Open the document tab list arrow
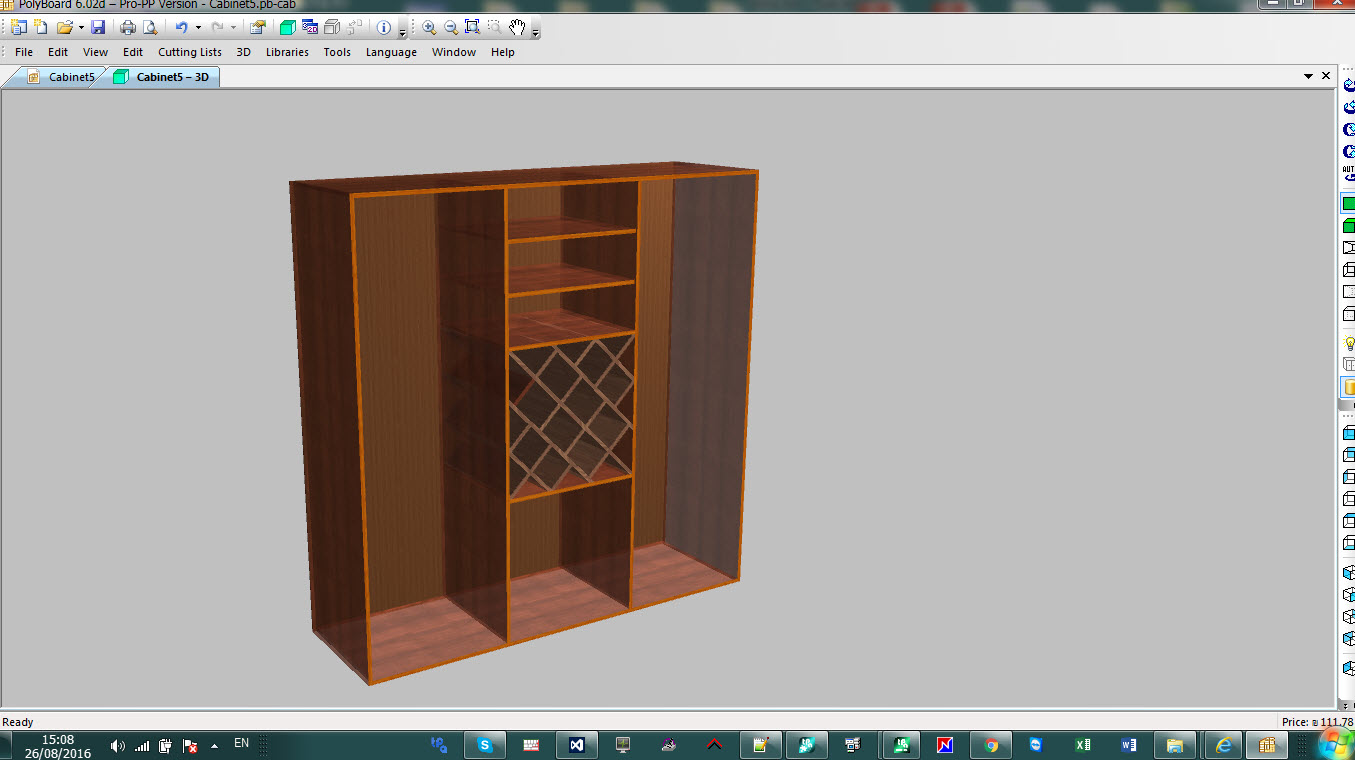Image resolution: width=1355 pixels, height=760 pixels. [1308, 76]
